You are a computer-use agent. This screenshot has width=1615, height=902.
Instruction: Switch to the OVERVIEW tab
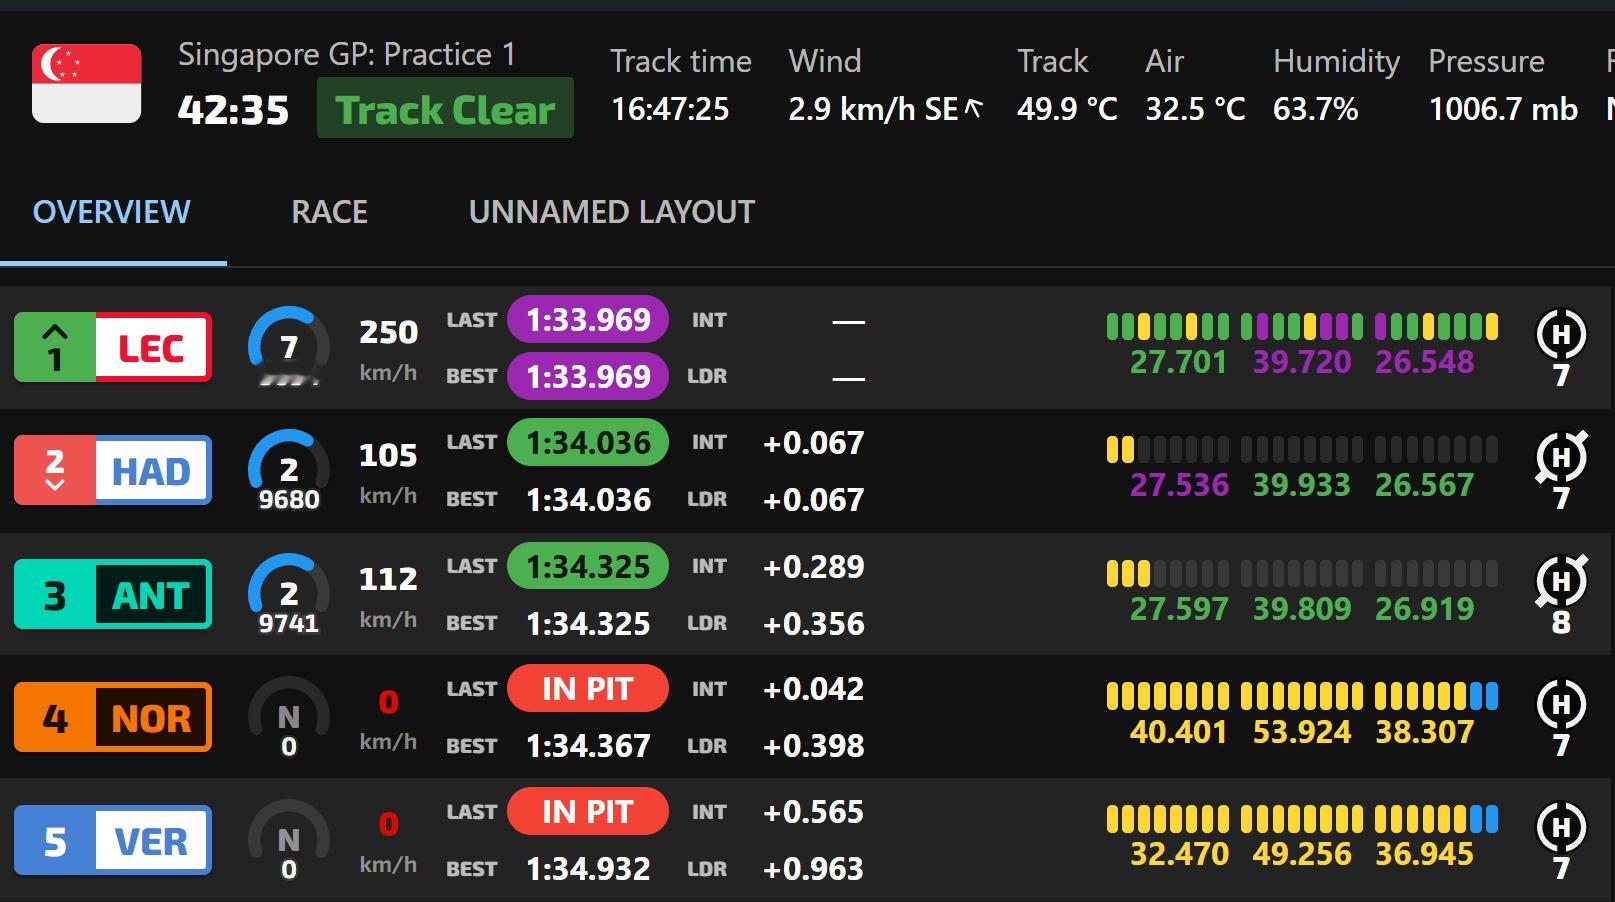(x=112, y=212)
